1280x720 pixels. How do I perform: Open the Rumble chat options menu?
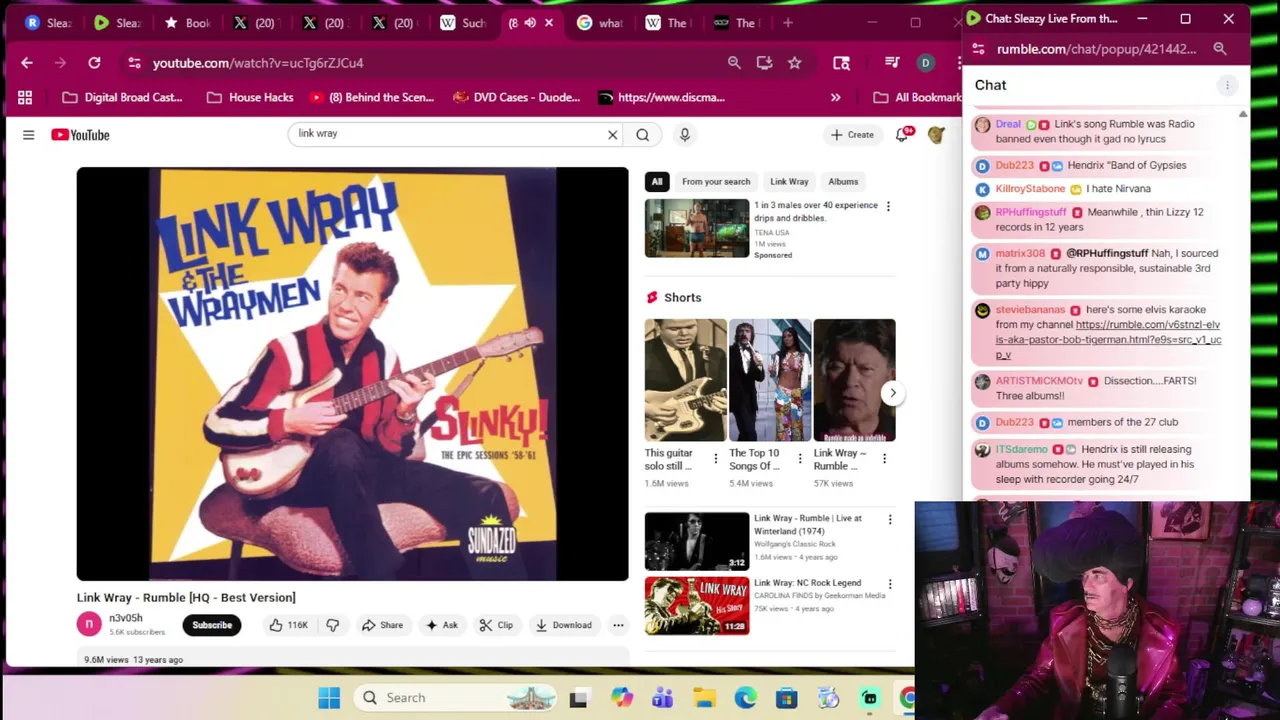[x=1227, y=86]
